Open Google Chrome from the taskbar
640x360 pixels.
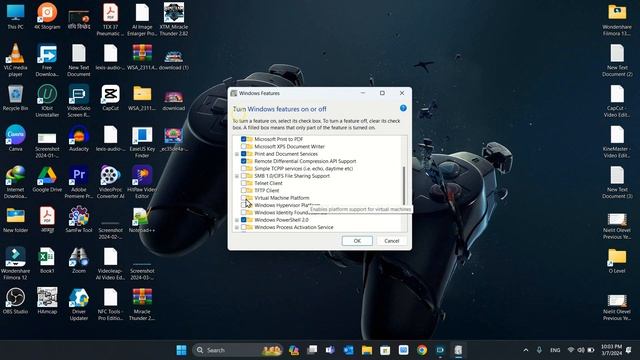(422, 350)
